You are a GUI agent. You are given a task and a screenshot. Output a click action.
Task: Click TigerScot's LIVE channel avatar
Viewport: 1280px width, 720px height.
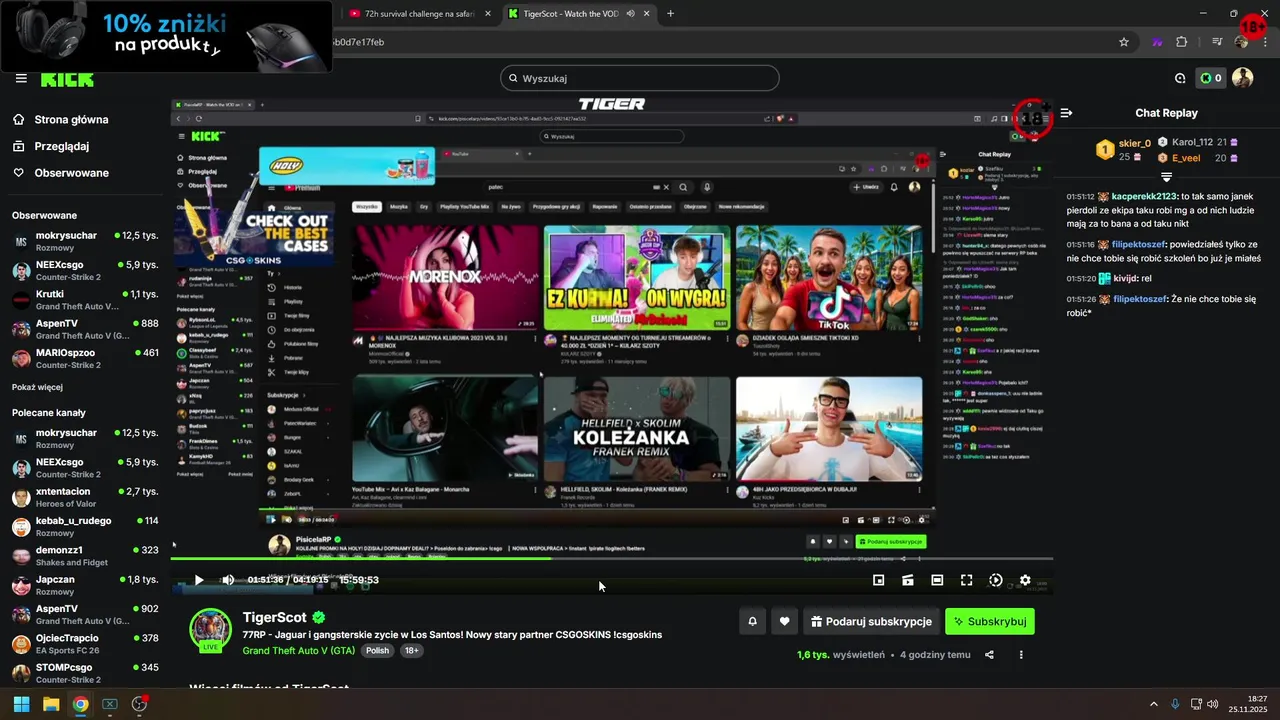point(211,629)
